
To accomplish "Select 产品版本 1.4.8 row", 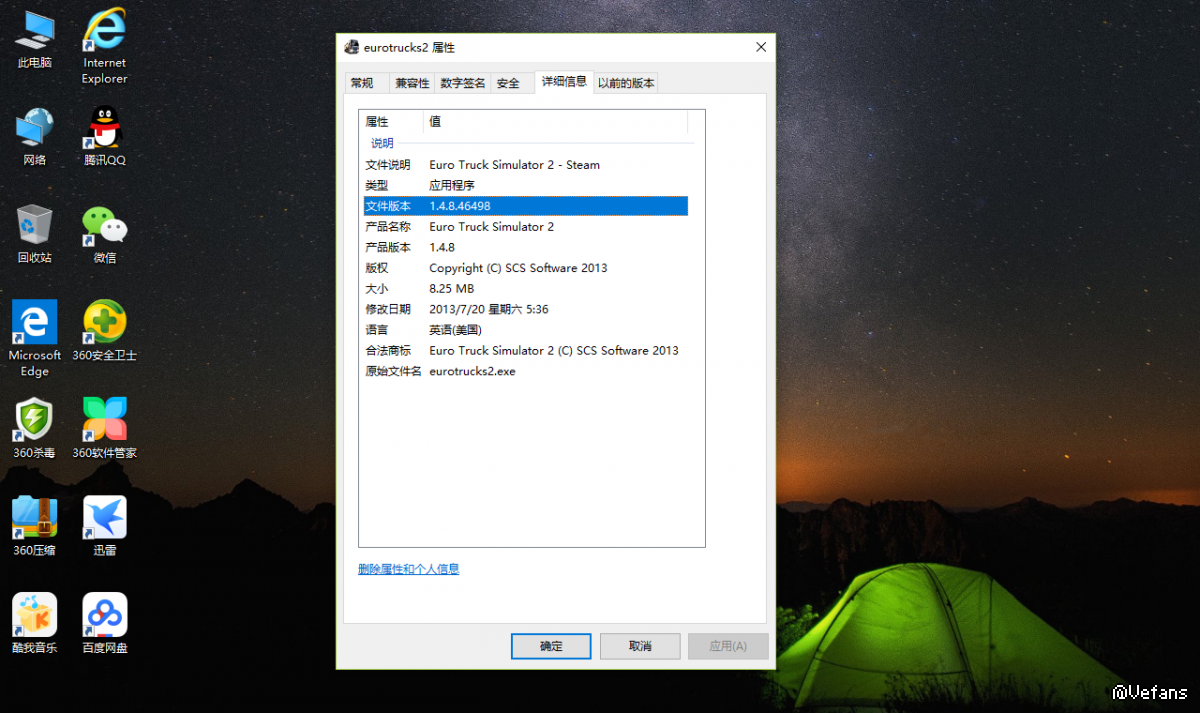I will (x=525, y=247).
